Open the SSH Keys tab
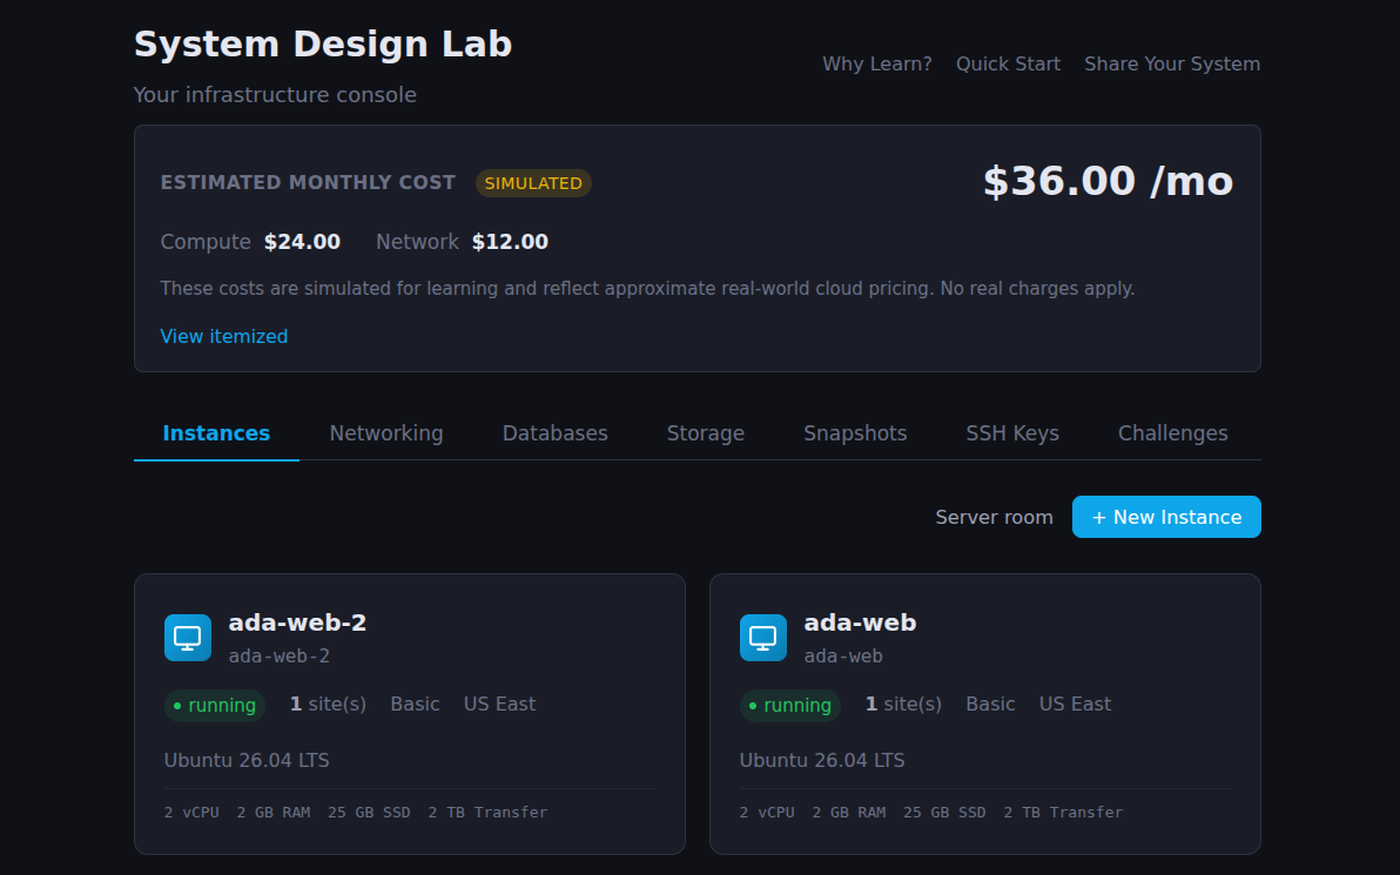This screenshot has height=875, width=1400. click(x=1012, y=433)
